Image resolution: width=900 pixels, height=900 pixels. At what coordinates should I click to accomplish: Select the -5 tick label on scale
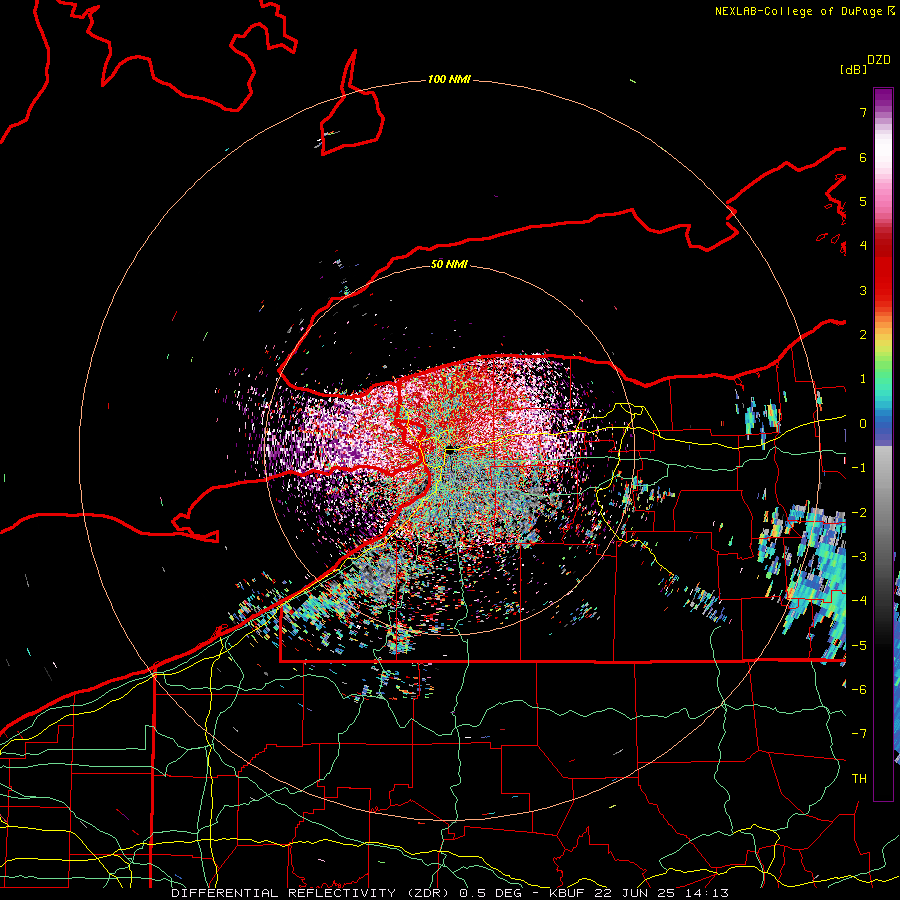(859, 645)
